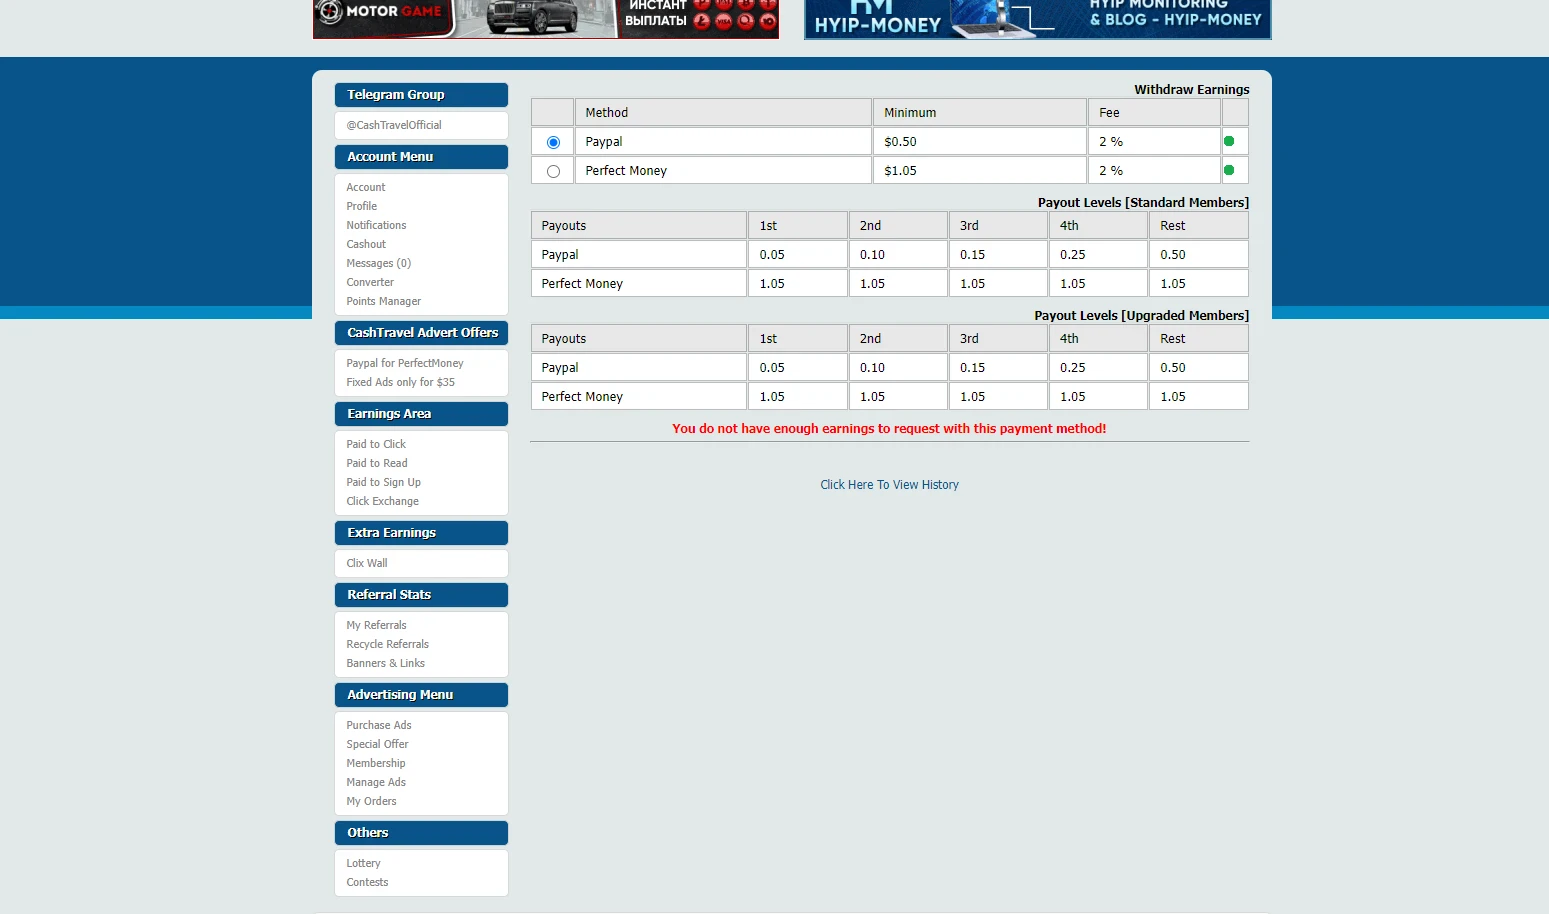This screenshot has height=914, width=1549.
Task: Go to Paid to Click
Action: pyautogui.click(x=376, y=444)
